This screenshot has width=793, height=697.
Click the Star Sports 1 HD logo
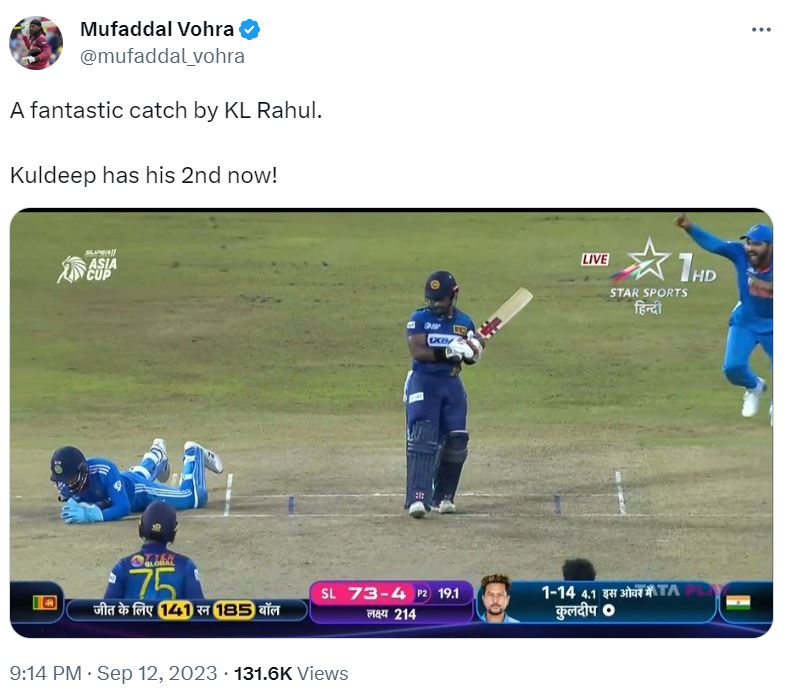(660, 270)
